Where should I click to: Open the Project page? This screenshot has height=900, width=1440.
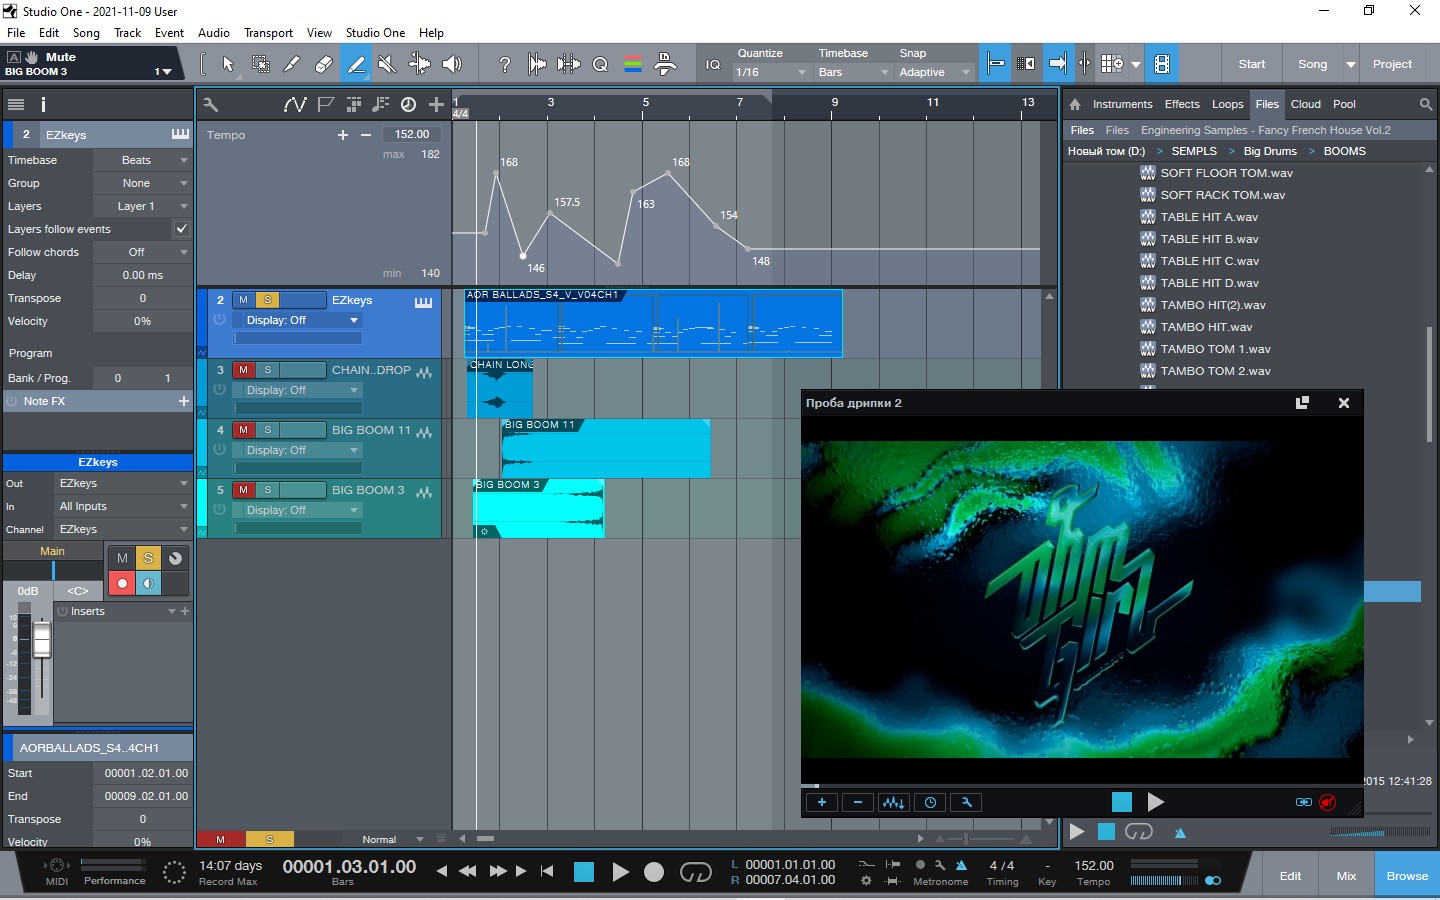click(x=1392, y=64)
